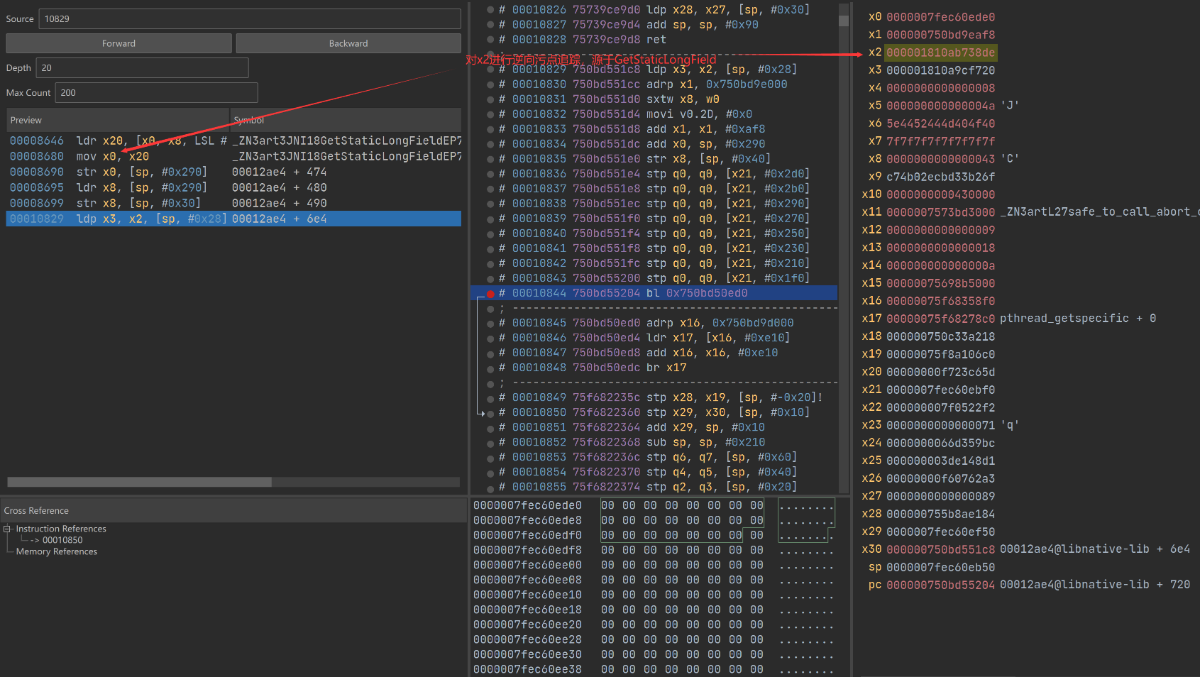This screenshot has height=677, width=1200.
Task: Click hex dump address 0000007fec60ee38
Action: tap(527, 669)
